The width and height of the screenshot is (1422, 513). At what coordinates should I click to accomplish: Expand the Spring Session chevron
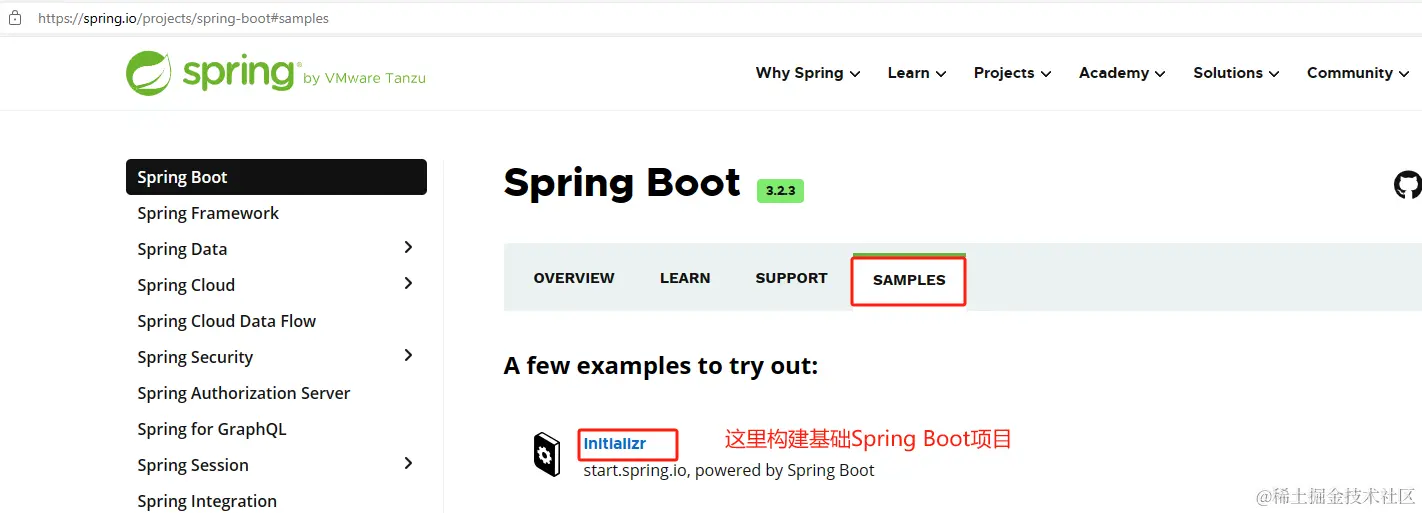(408, 464)
